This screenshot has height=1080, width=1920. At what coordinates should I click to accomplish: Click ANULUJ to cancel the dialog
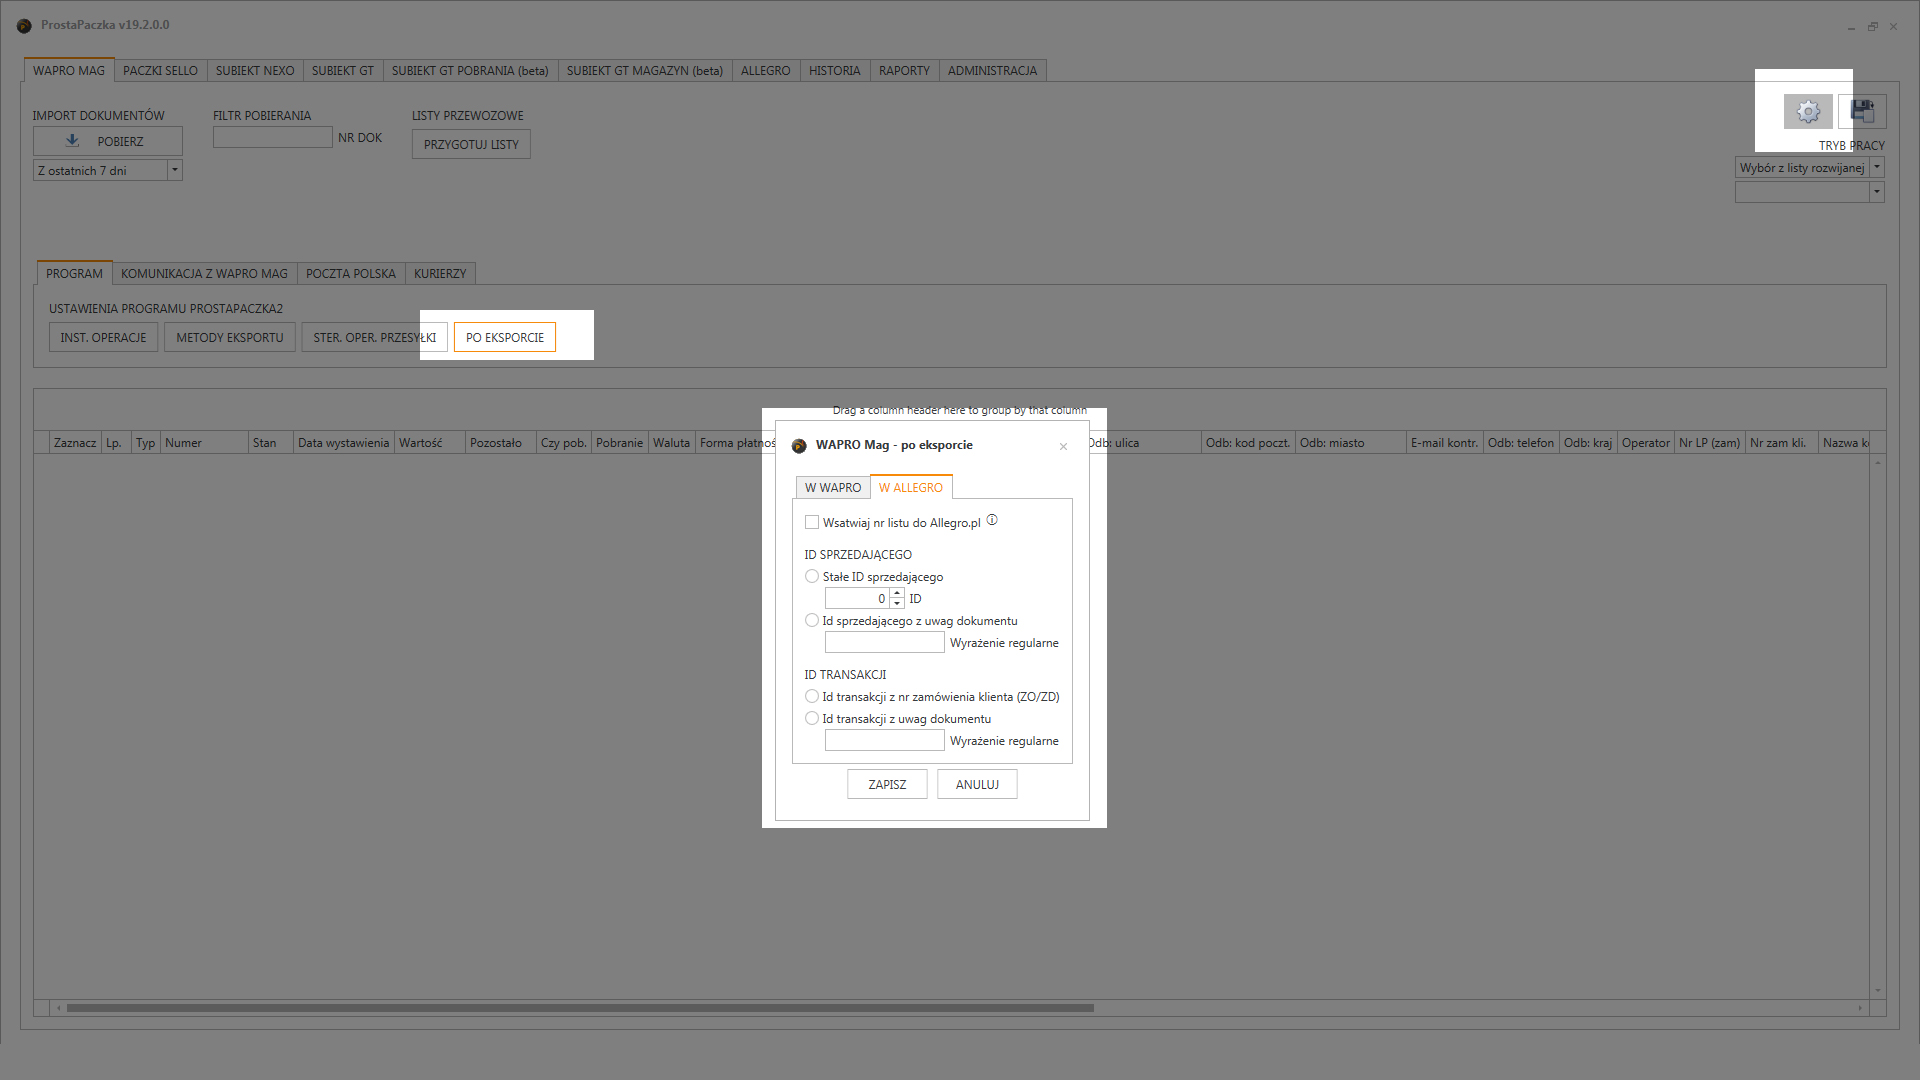point(977,784)
